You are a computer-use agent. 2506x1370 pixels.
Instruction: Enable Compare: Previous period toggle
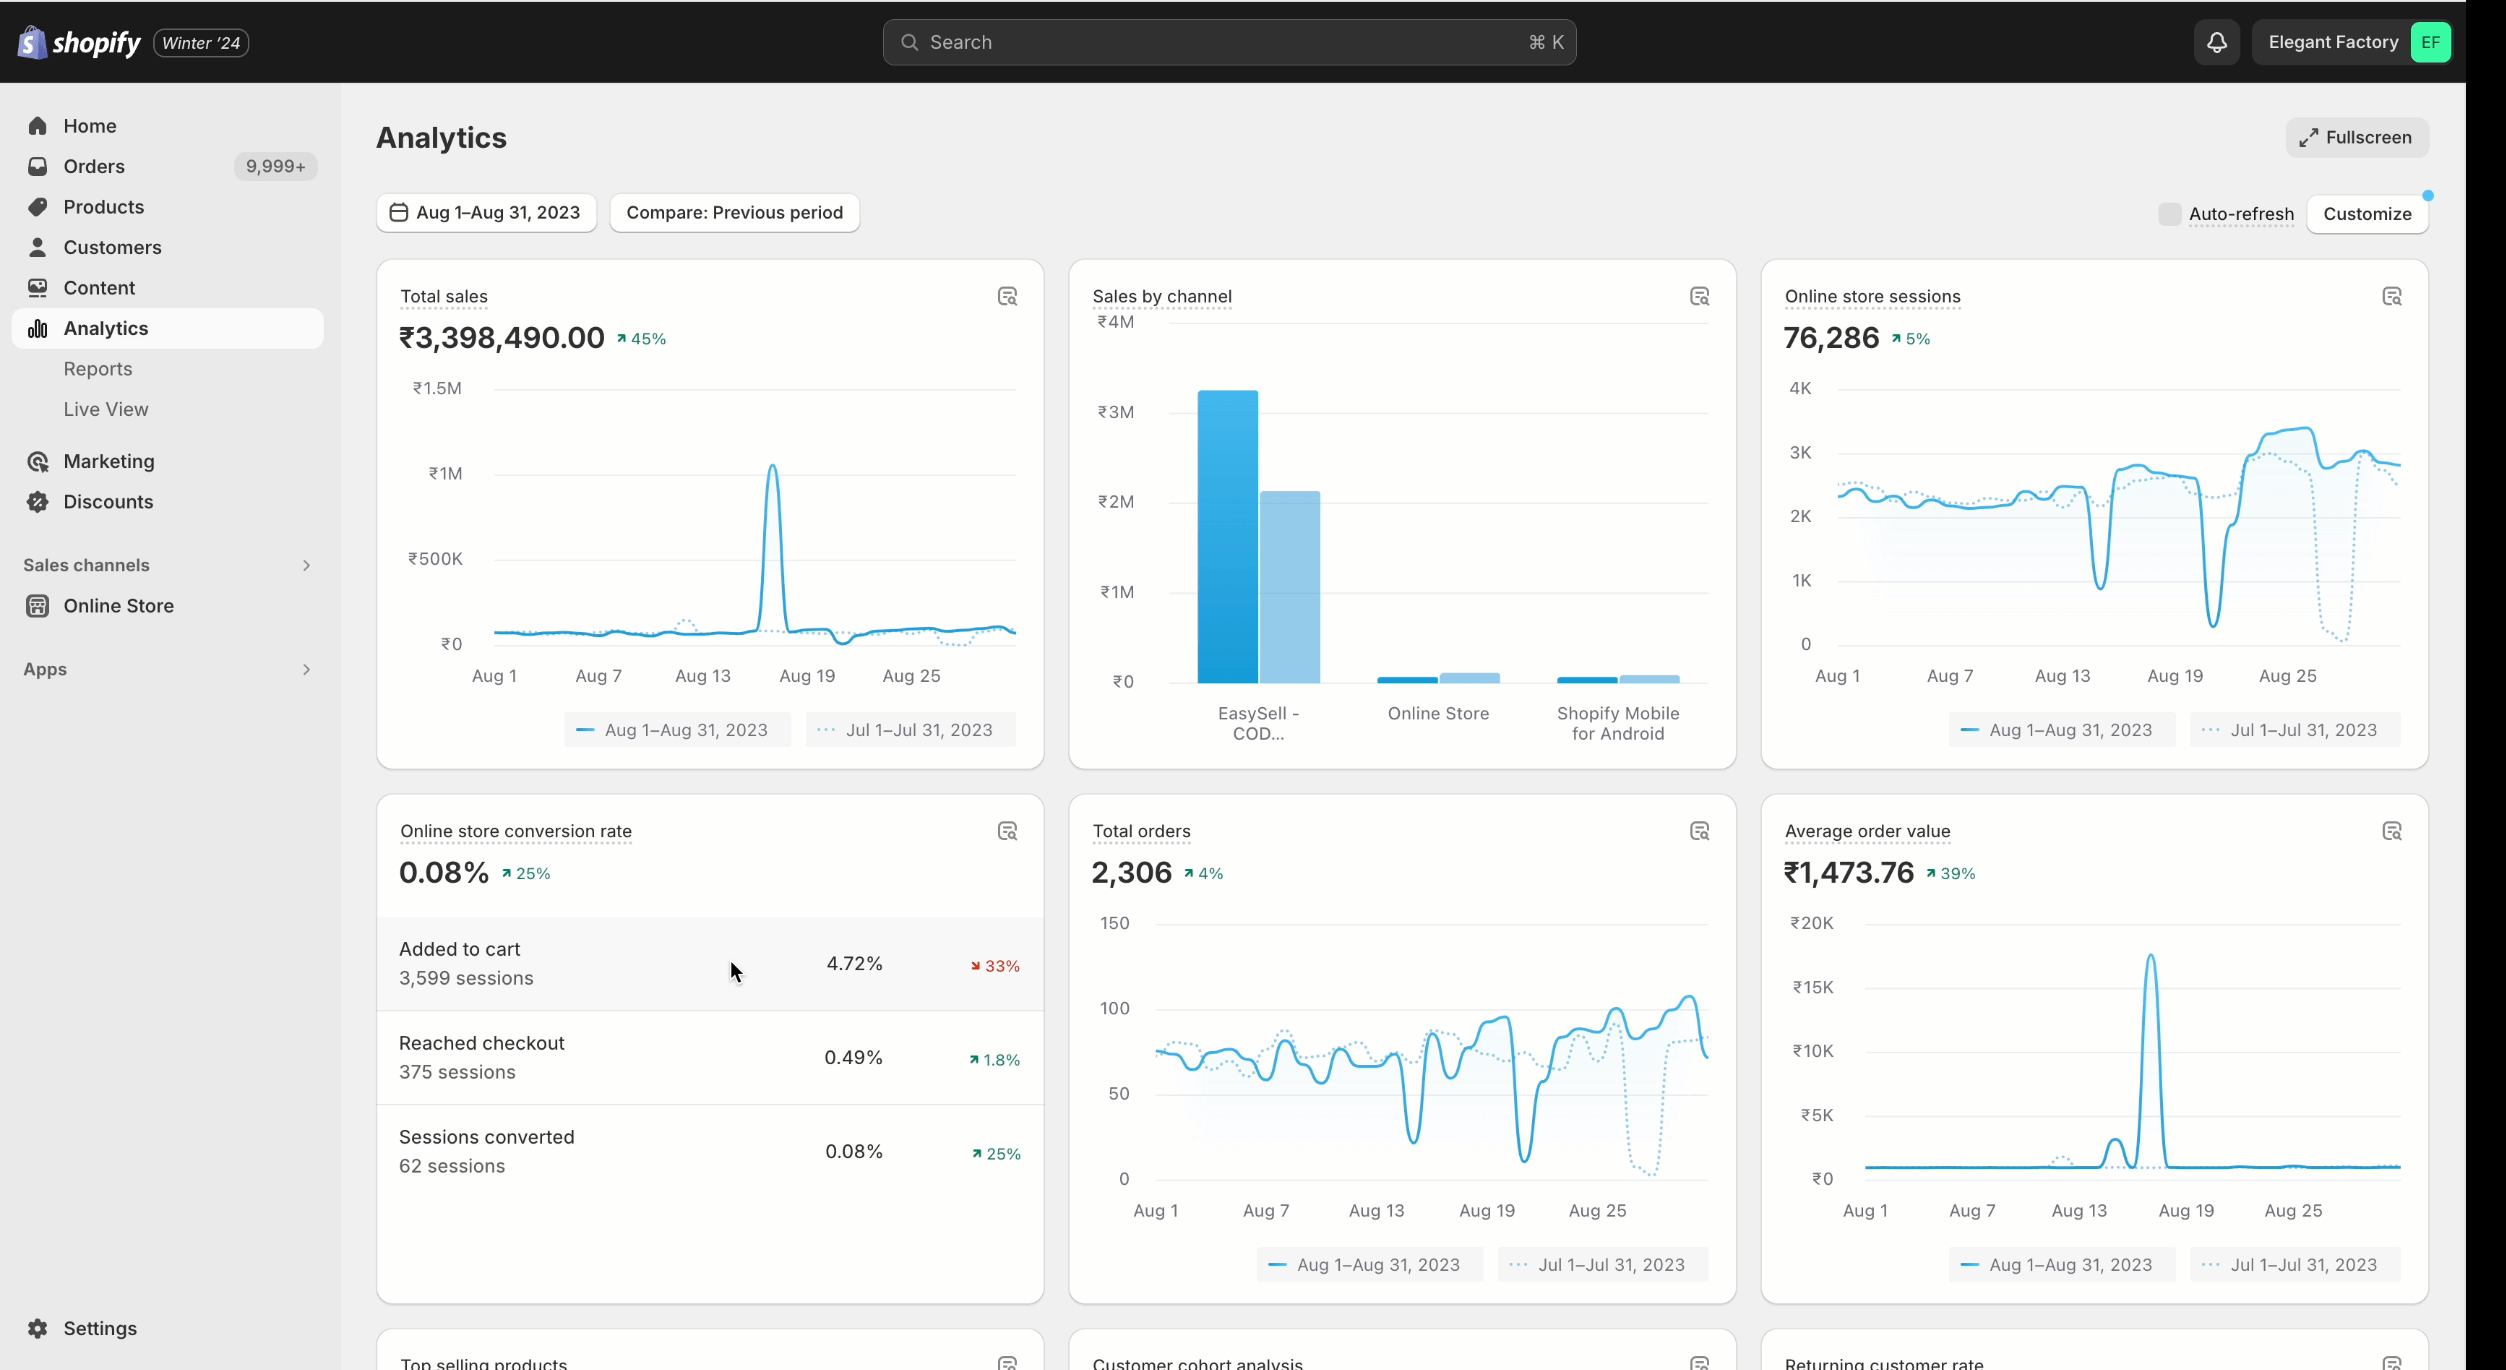pos(734,213)
